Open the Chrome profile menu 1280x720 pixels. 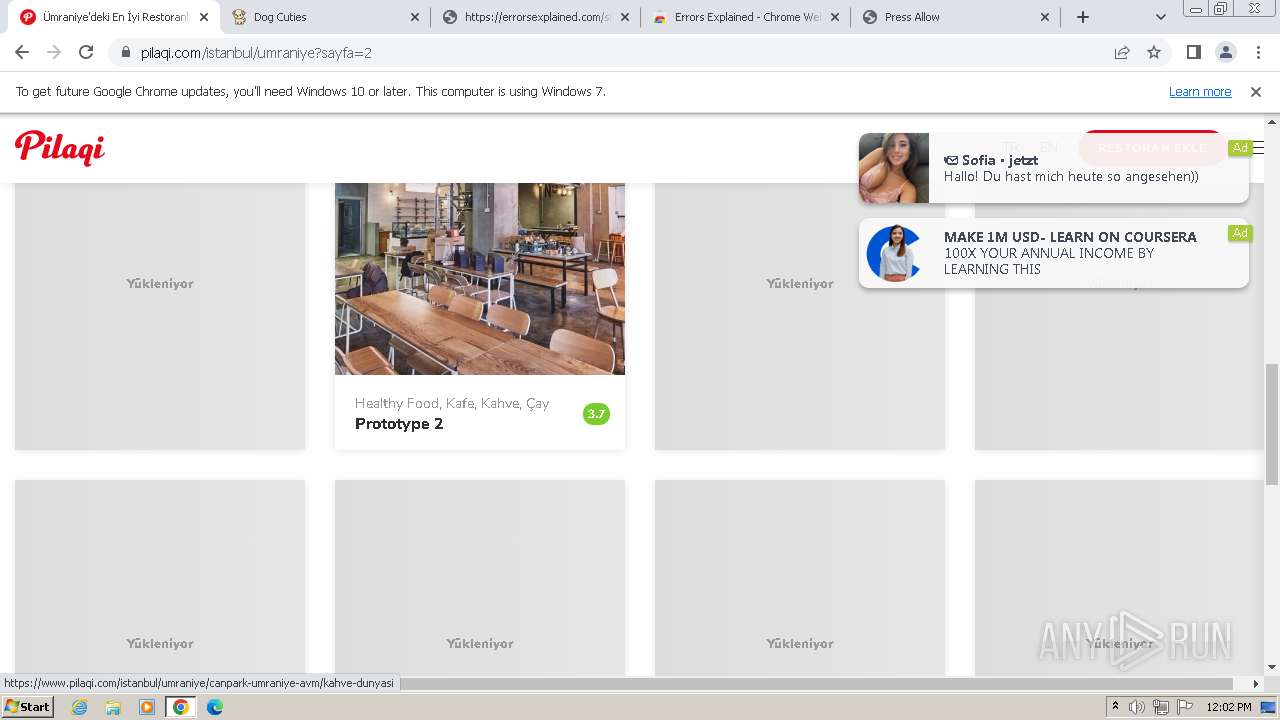tap(1225, 52)
